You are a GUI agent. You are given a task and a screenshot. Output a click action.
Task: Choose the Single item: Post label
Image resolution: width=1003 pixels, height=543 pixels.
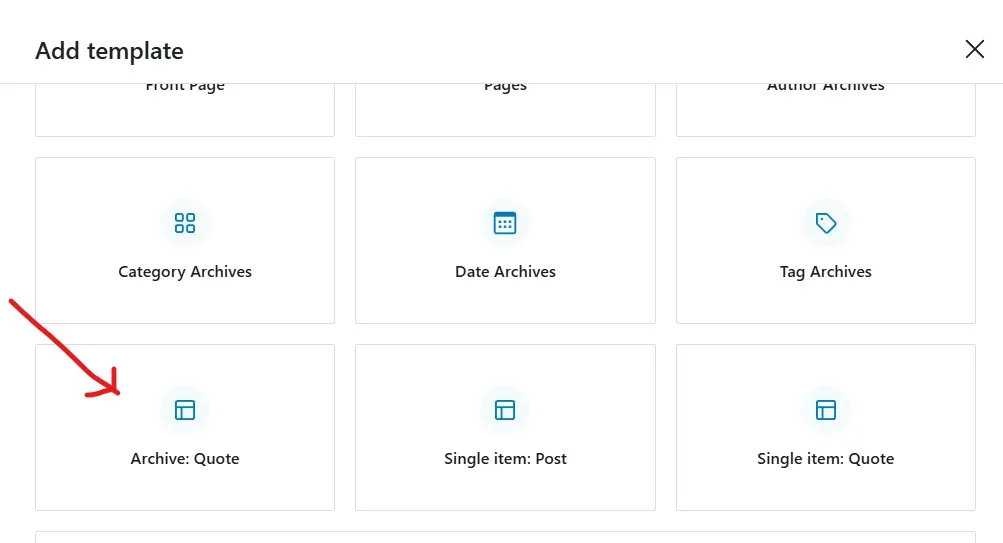click(x=505, y=459)
